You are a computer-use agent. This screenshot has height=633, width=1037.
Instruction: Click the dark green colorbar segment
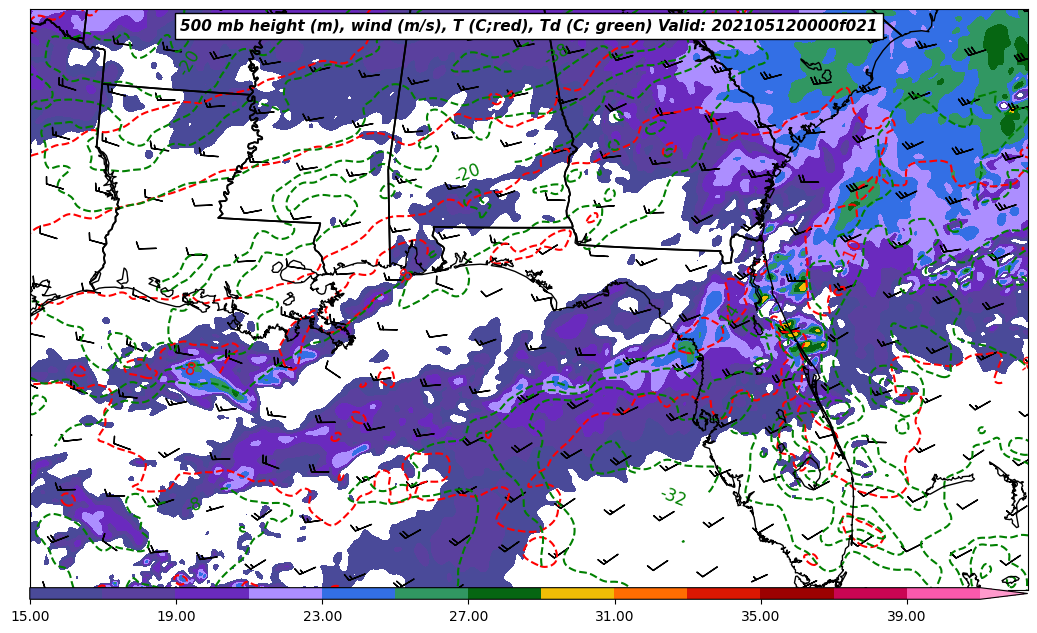[504, 593]
